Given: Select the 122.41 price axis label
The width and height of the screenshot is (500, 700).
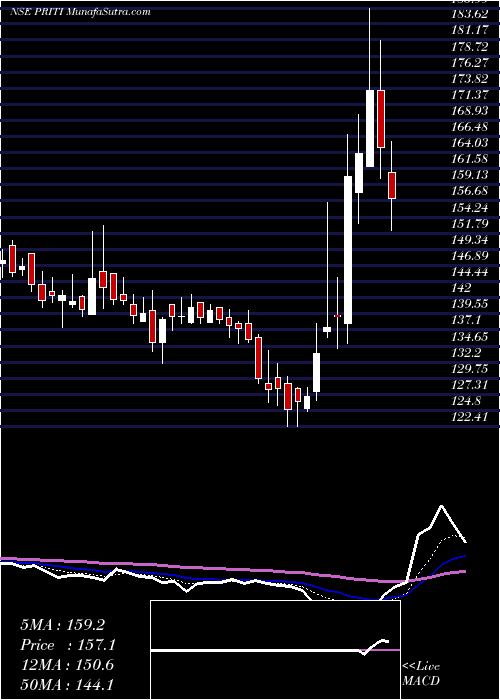Looking at the screenshot, I should (x=469, y=417).
